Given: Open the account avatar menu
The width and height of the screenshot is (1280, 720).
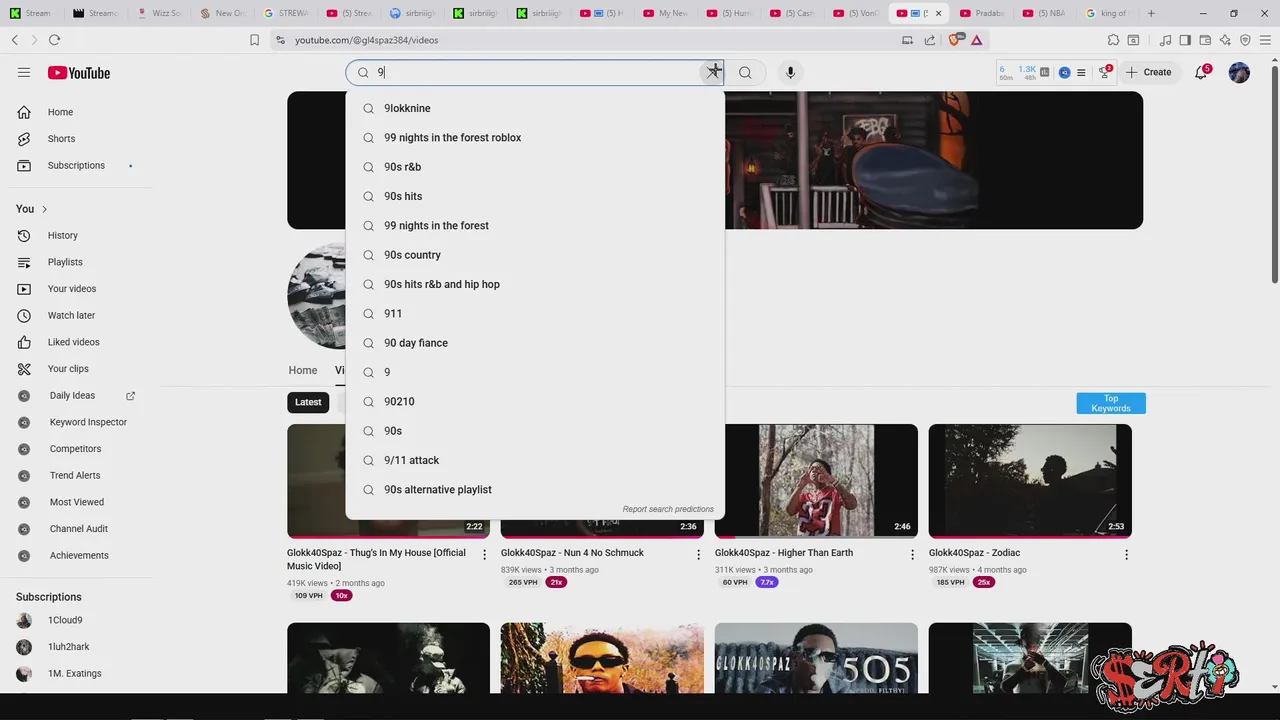Looking at the screenshot, I should coord(1239,72).
